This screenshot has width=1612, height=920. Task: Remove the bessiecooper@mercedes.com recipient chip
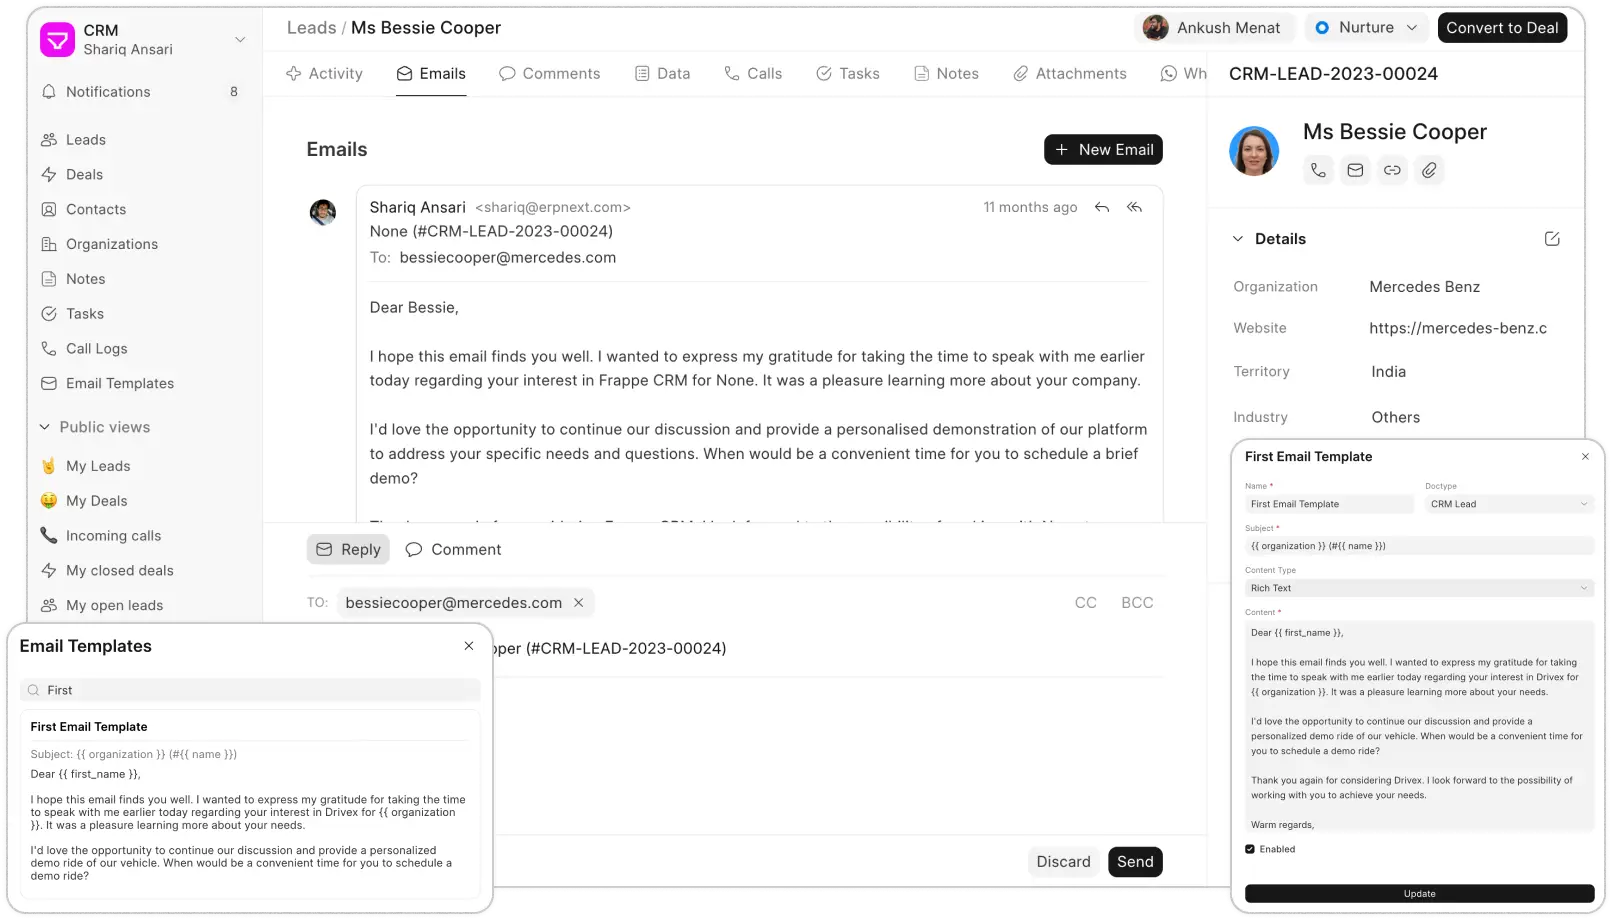click(578, 603)
